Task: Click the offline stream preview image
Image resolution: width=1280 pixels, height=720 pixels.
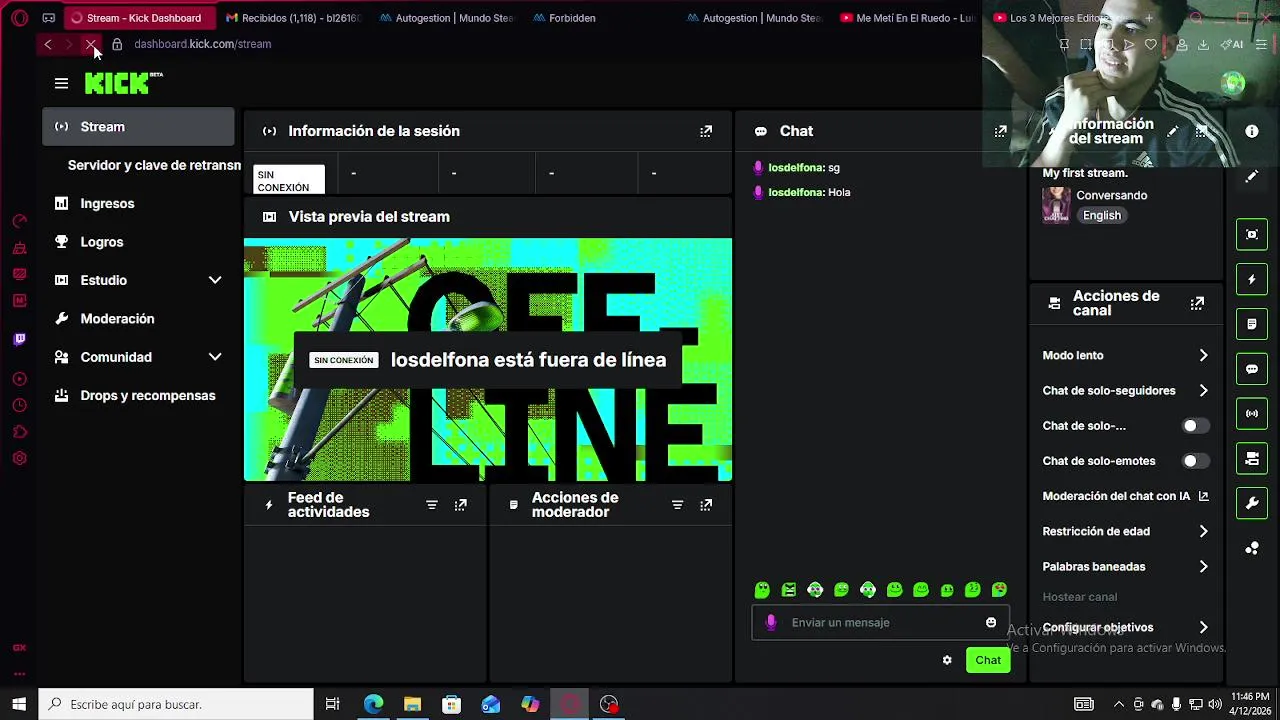Action: coord(488,360)
